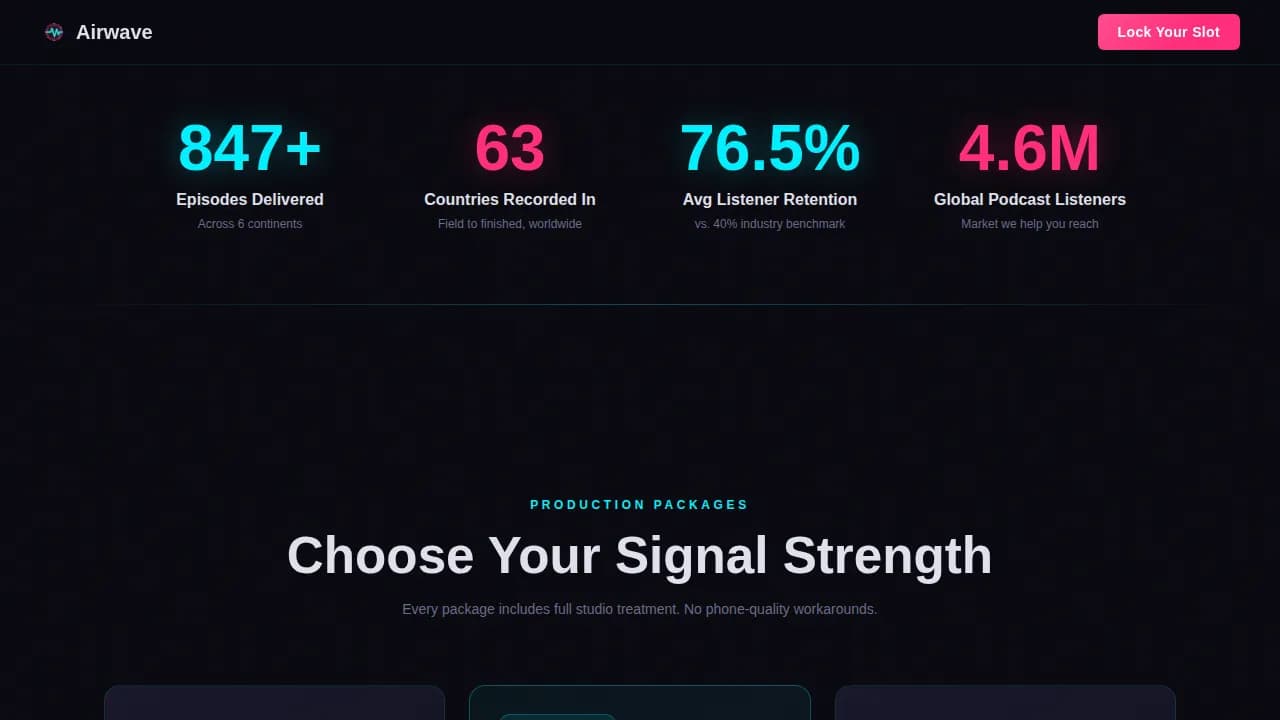Click the Production Packages section label
The height and width of the screenshot is (720, 1280).
[x=639, y=505]
